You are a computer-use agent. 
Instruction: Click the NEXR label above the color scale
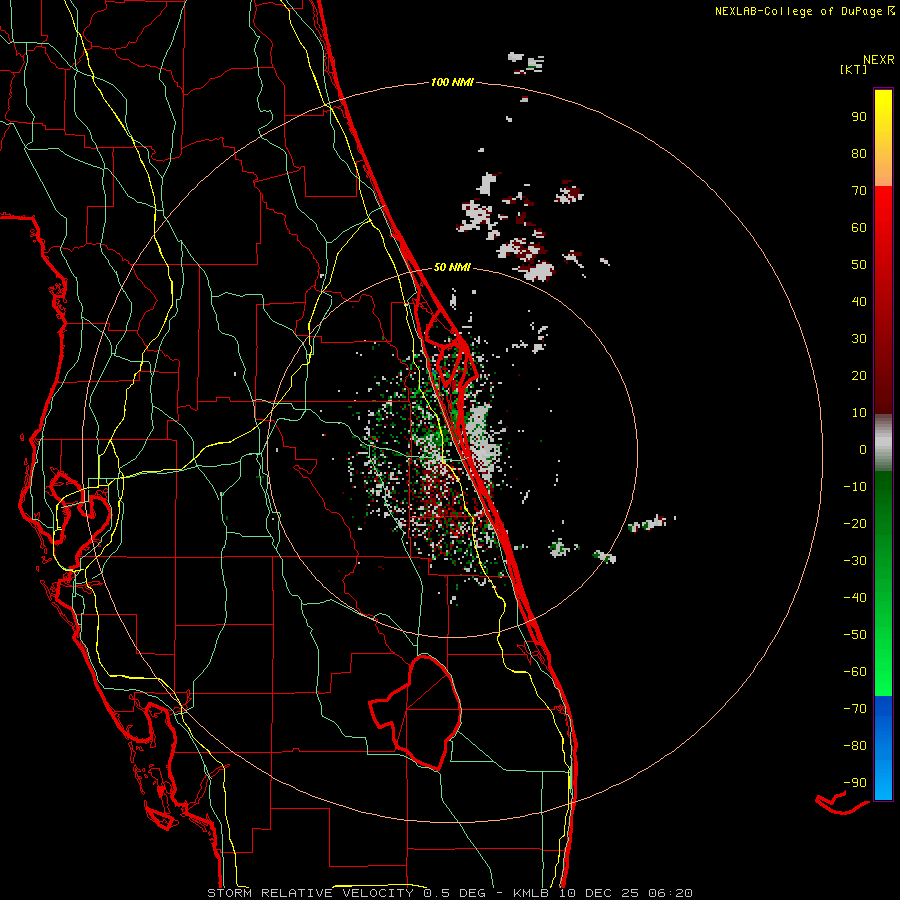pyautogui.click(x=878, y=60)
